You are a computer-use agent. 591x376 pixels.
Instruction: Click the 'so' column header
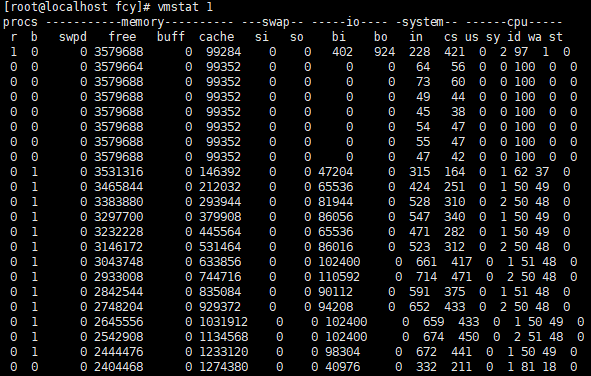tap(297, 37)
